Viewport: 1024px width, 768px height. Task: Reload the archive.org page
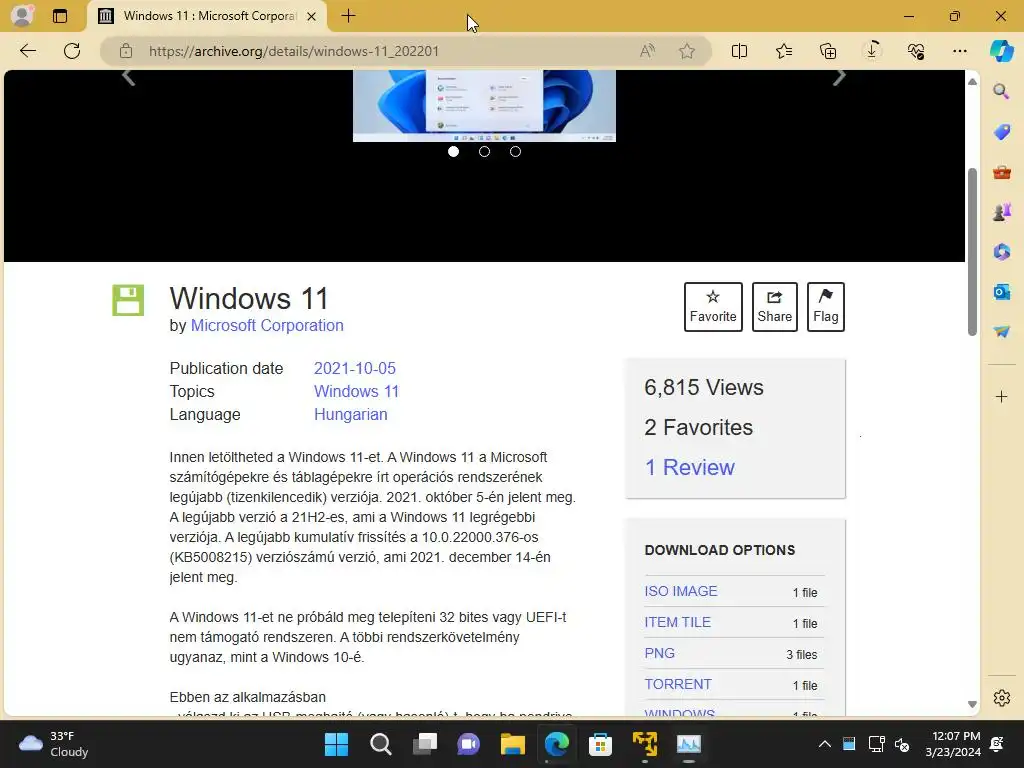pos(72,51)
